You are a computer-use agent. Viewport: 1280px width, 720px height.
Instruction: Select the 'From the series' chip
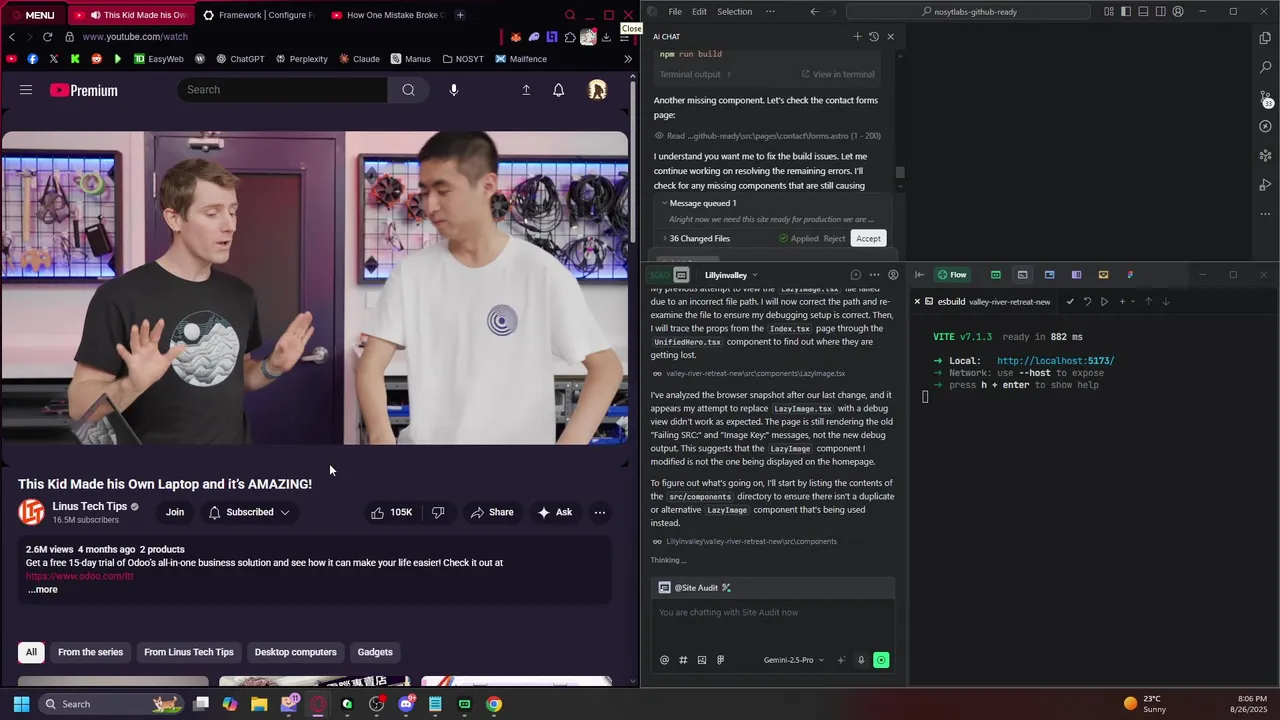[90, 652]
